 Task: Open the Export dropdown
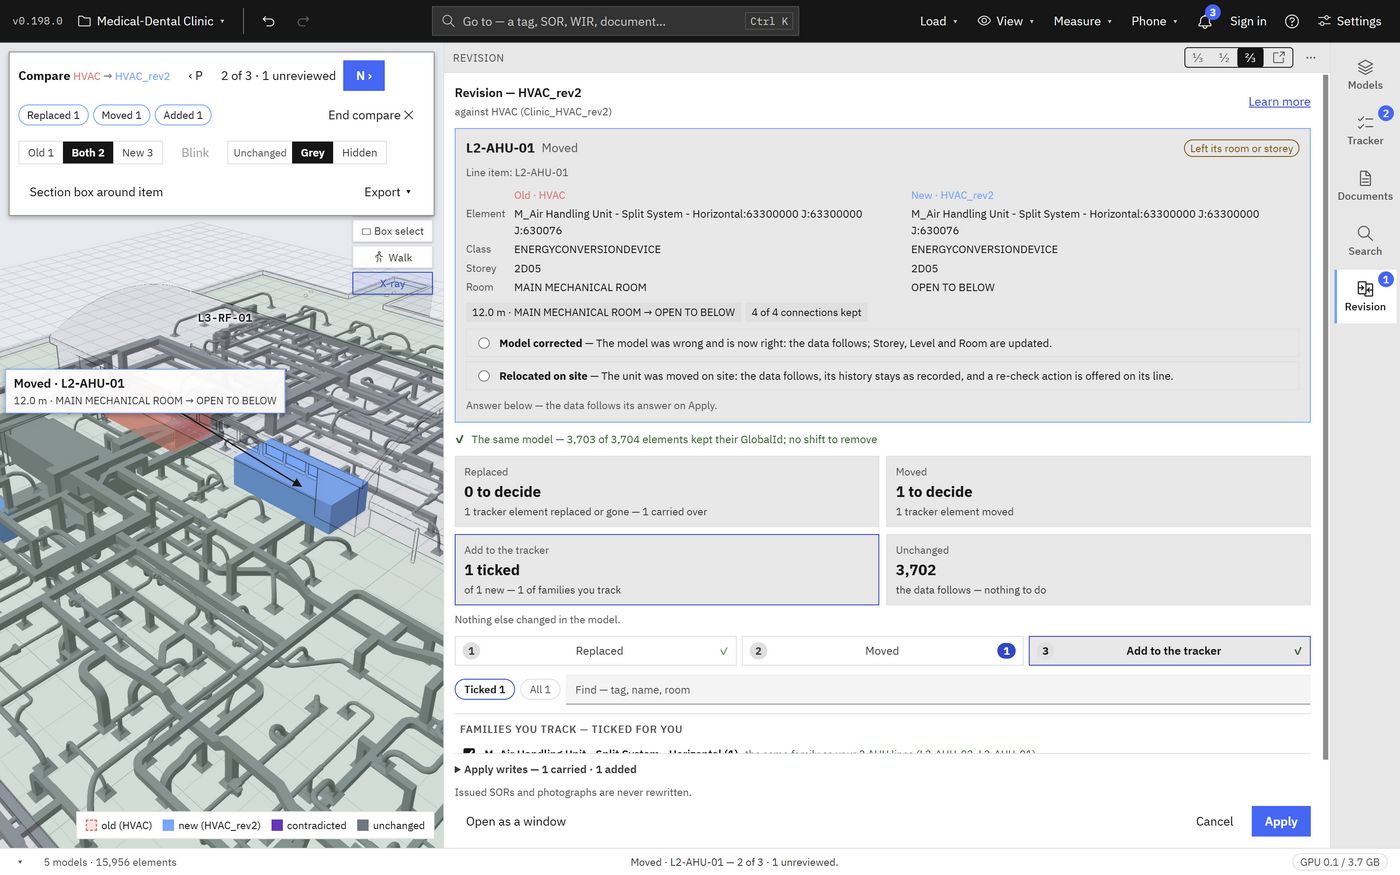[x=388, y=192]
